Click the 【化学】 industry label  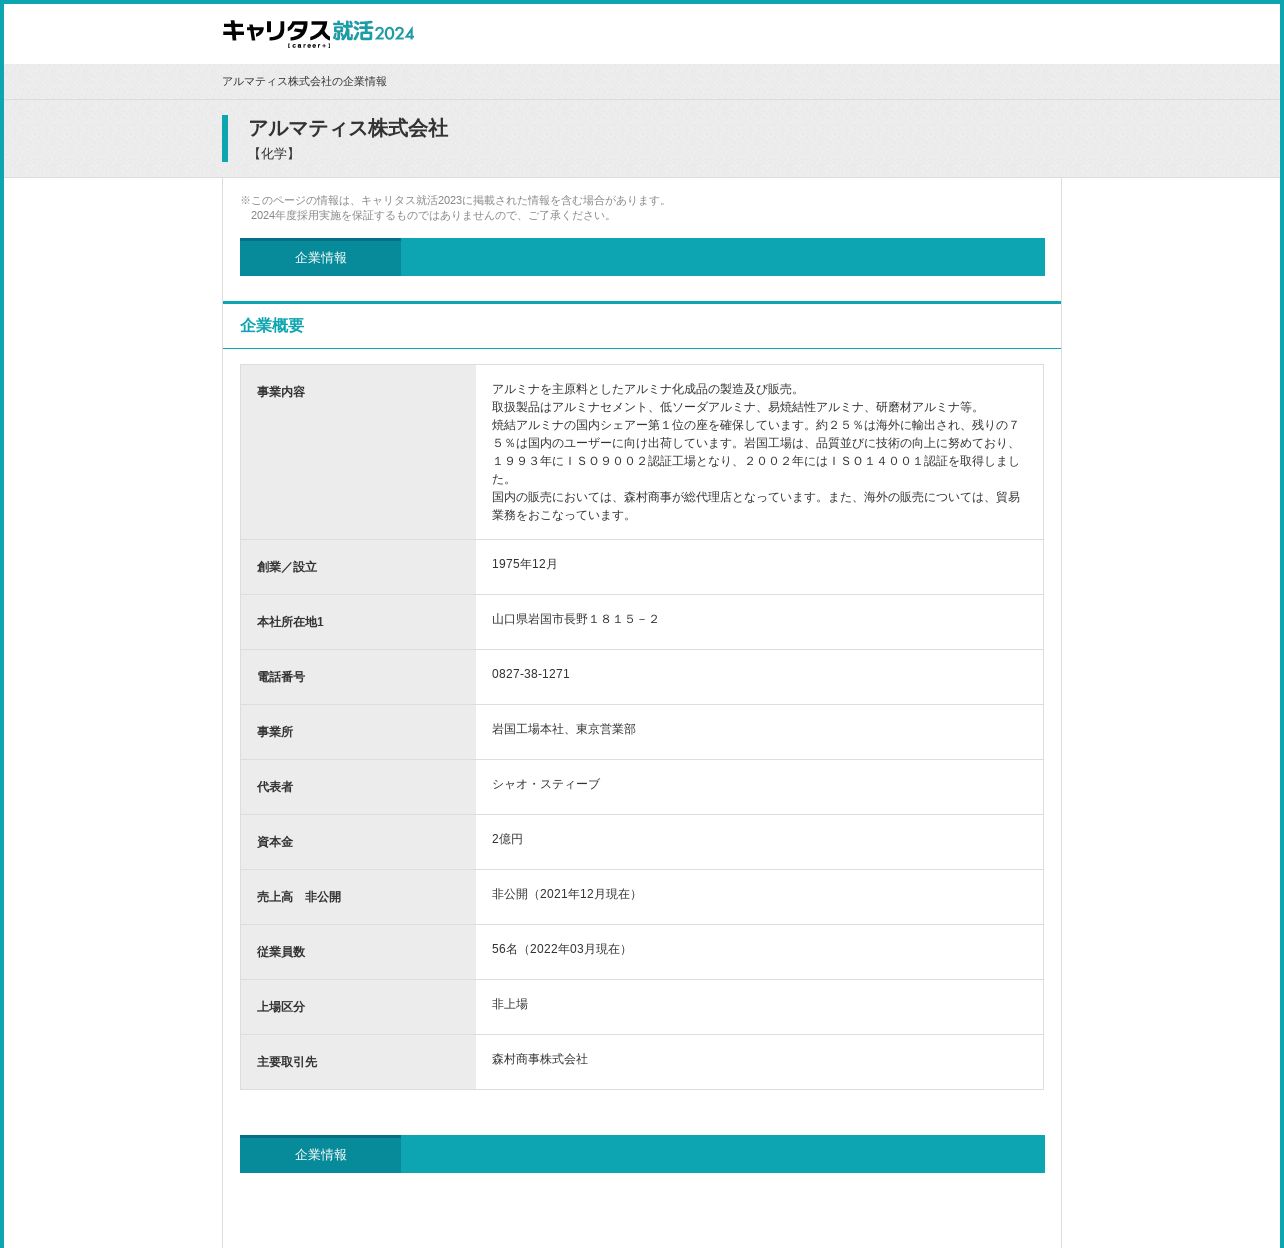coord(273,154)
